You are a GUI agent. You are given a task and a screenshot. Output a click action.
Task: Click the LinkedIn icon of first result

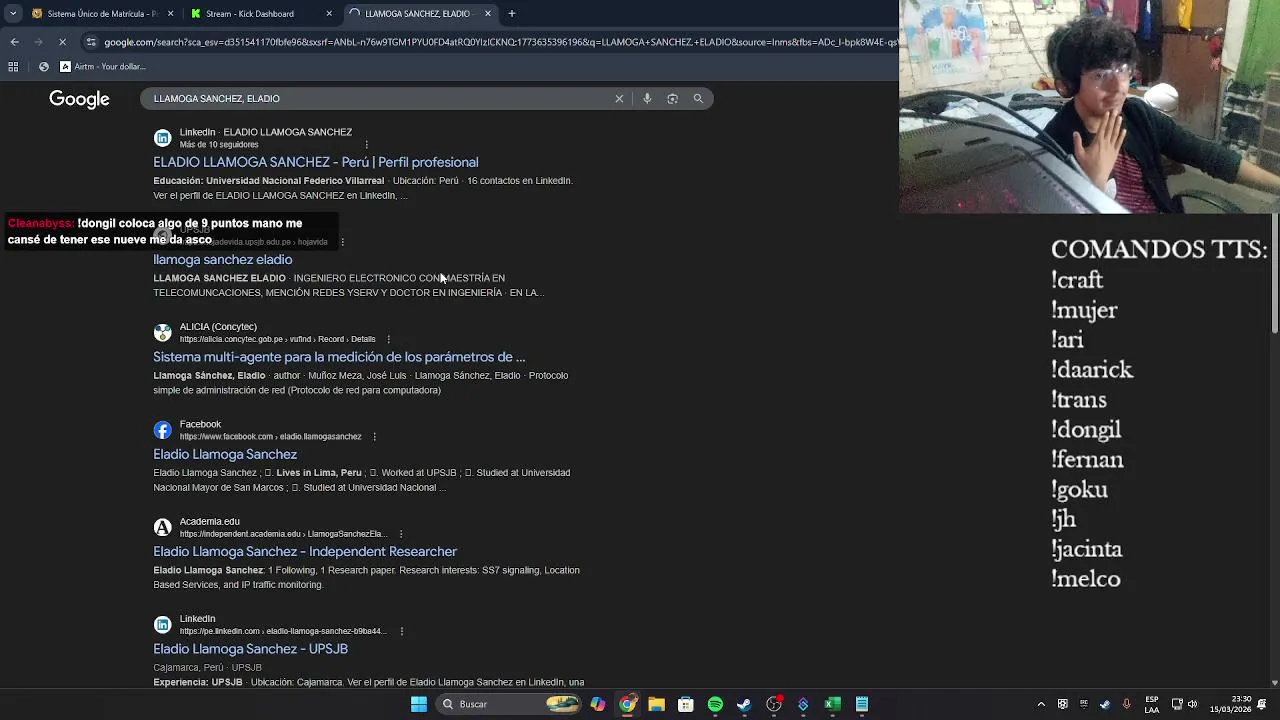tap(162, 138)
